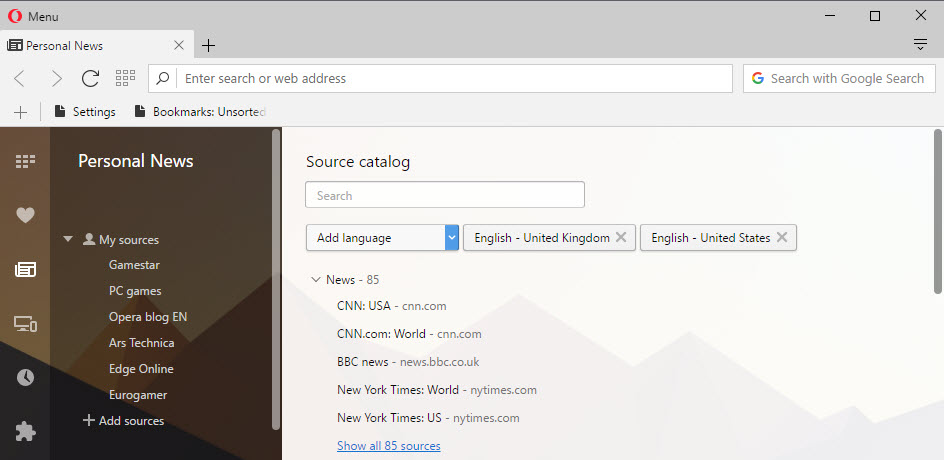The height and width of the screenshot is (460, 944).
Task: Select My sources heading
Action: (x=129, y=240)
